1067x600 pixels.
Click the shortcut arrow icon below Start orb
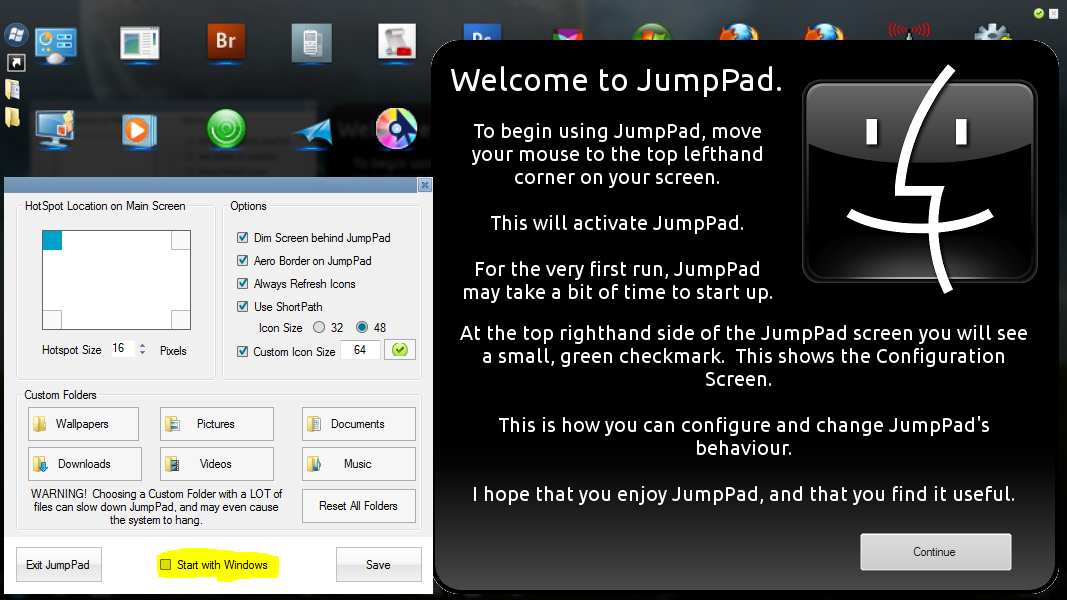pyautogui.click(x=16, y=63)
